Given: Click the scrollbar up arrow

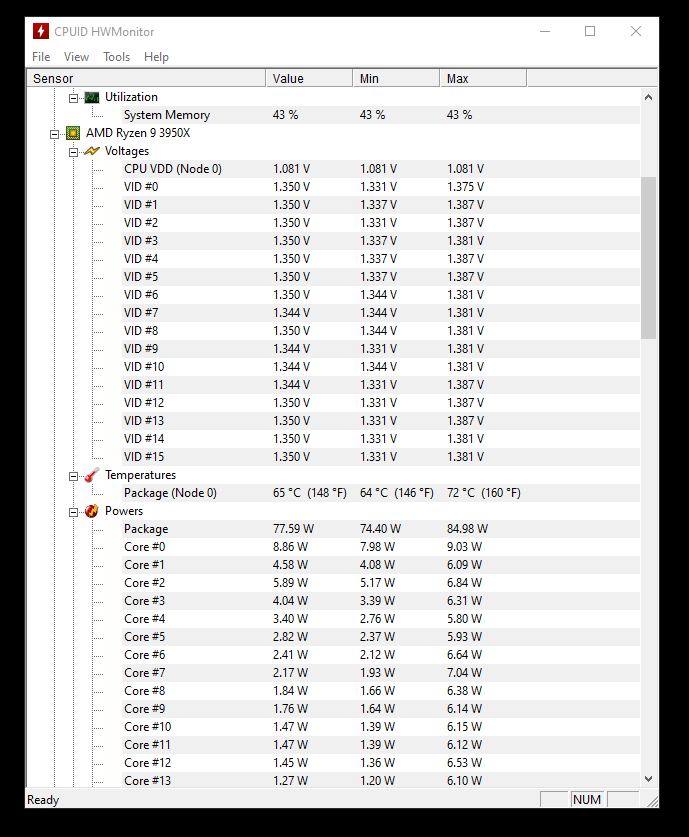Looking at the screenshot, I should [648, 97].
